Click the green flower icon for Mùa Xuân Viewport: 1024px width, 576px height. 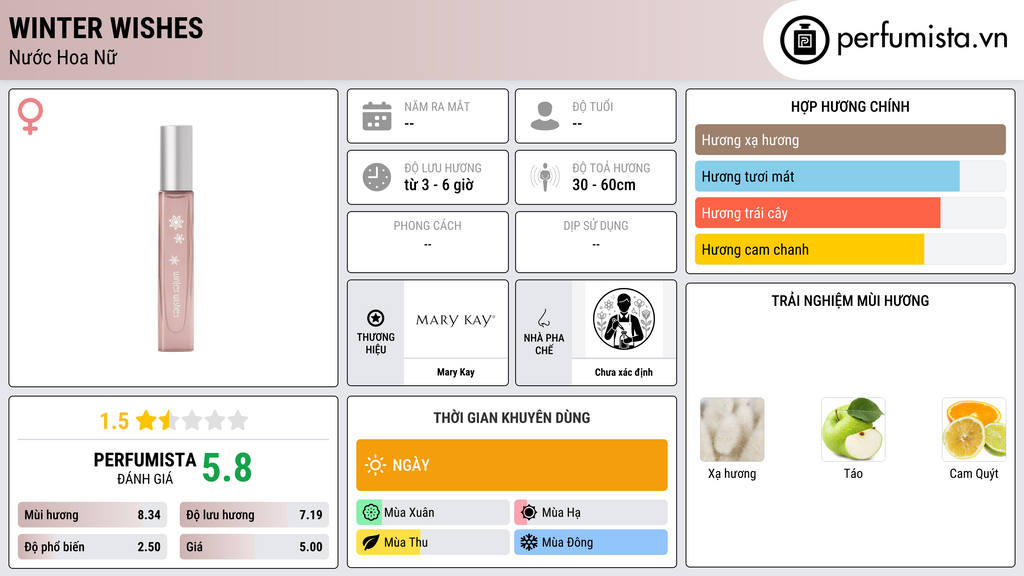[x=371, y=513]
